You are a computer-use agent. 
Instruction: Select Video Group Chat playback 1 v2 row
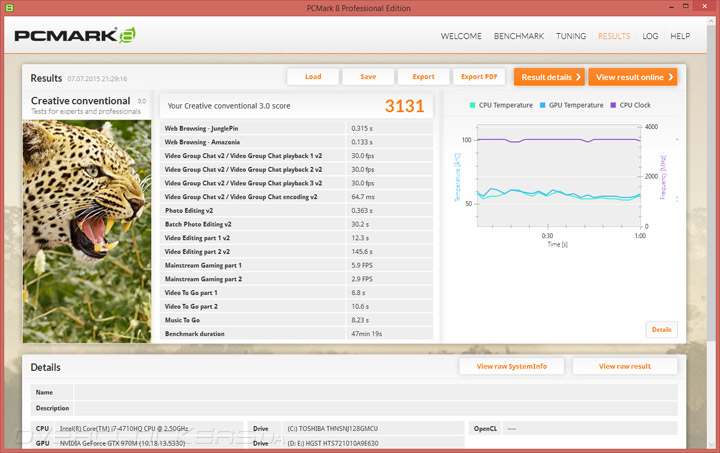(x=296, y=156)
